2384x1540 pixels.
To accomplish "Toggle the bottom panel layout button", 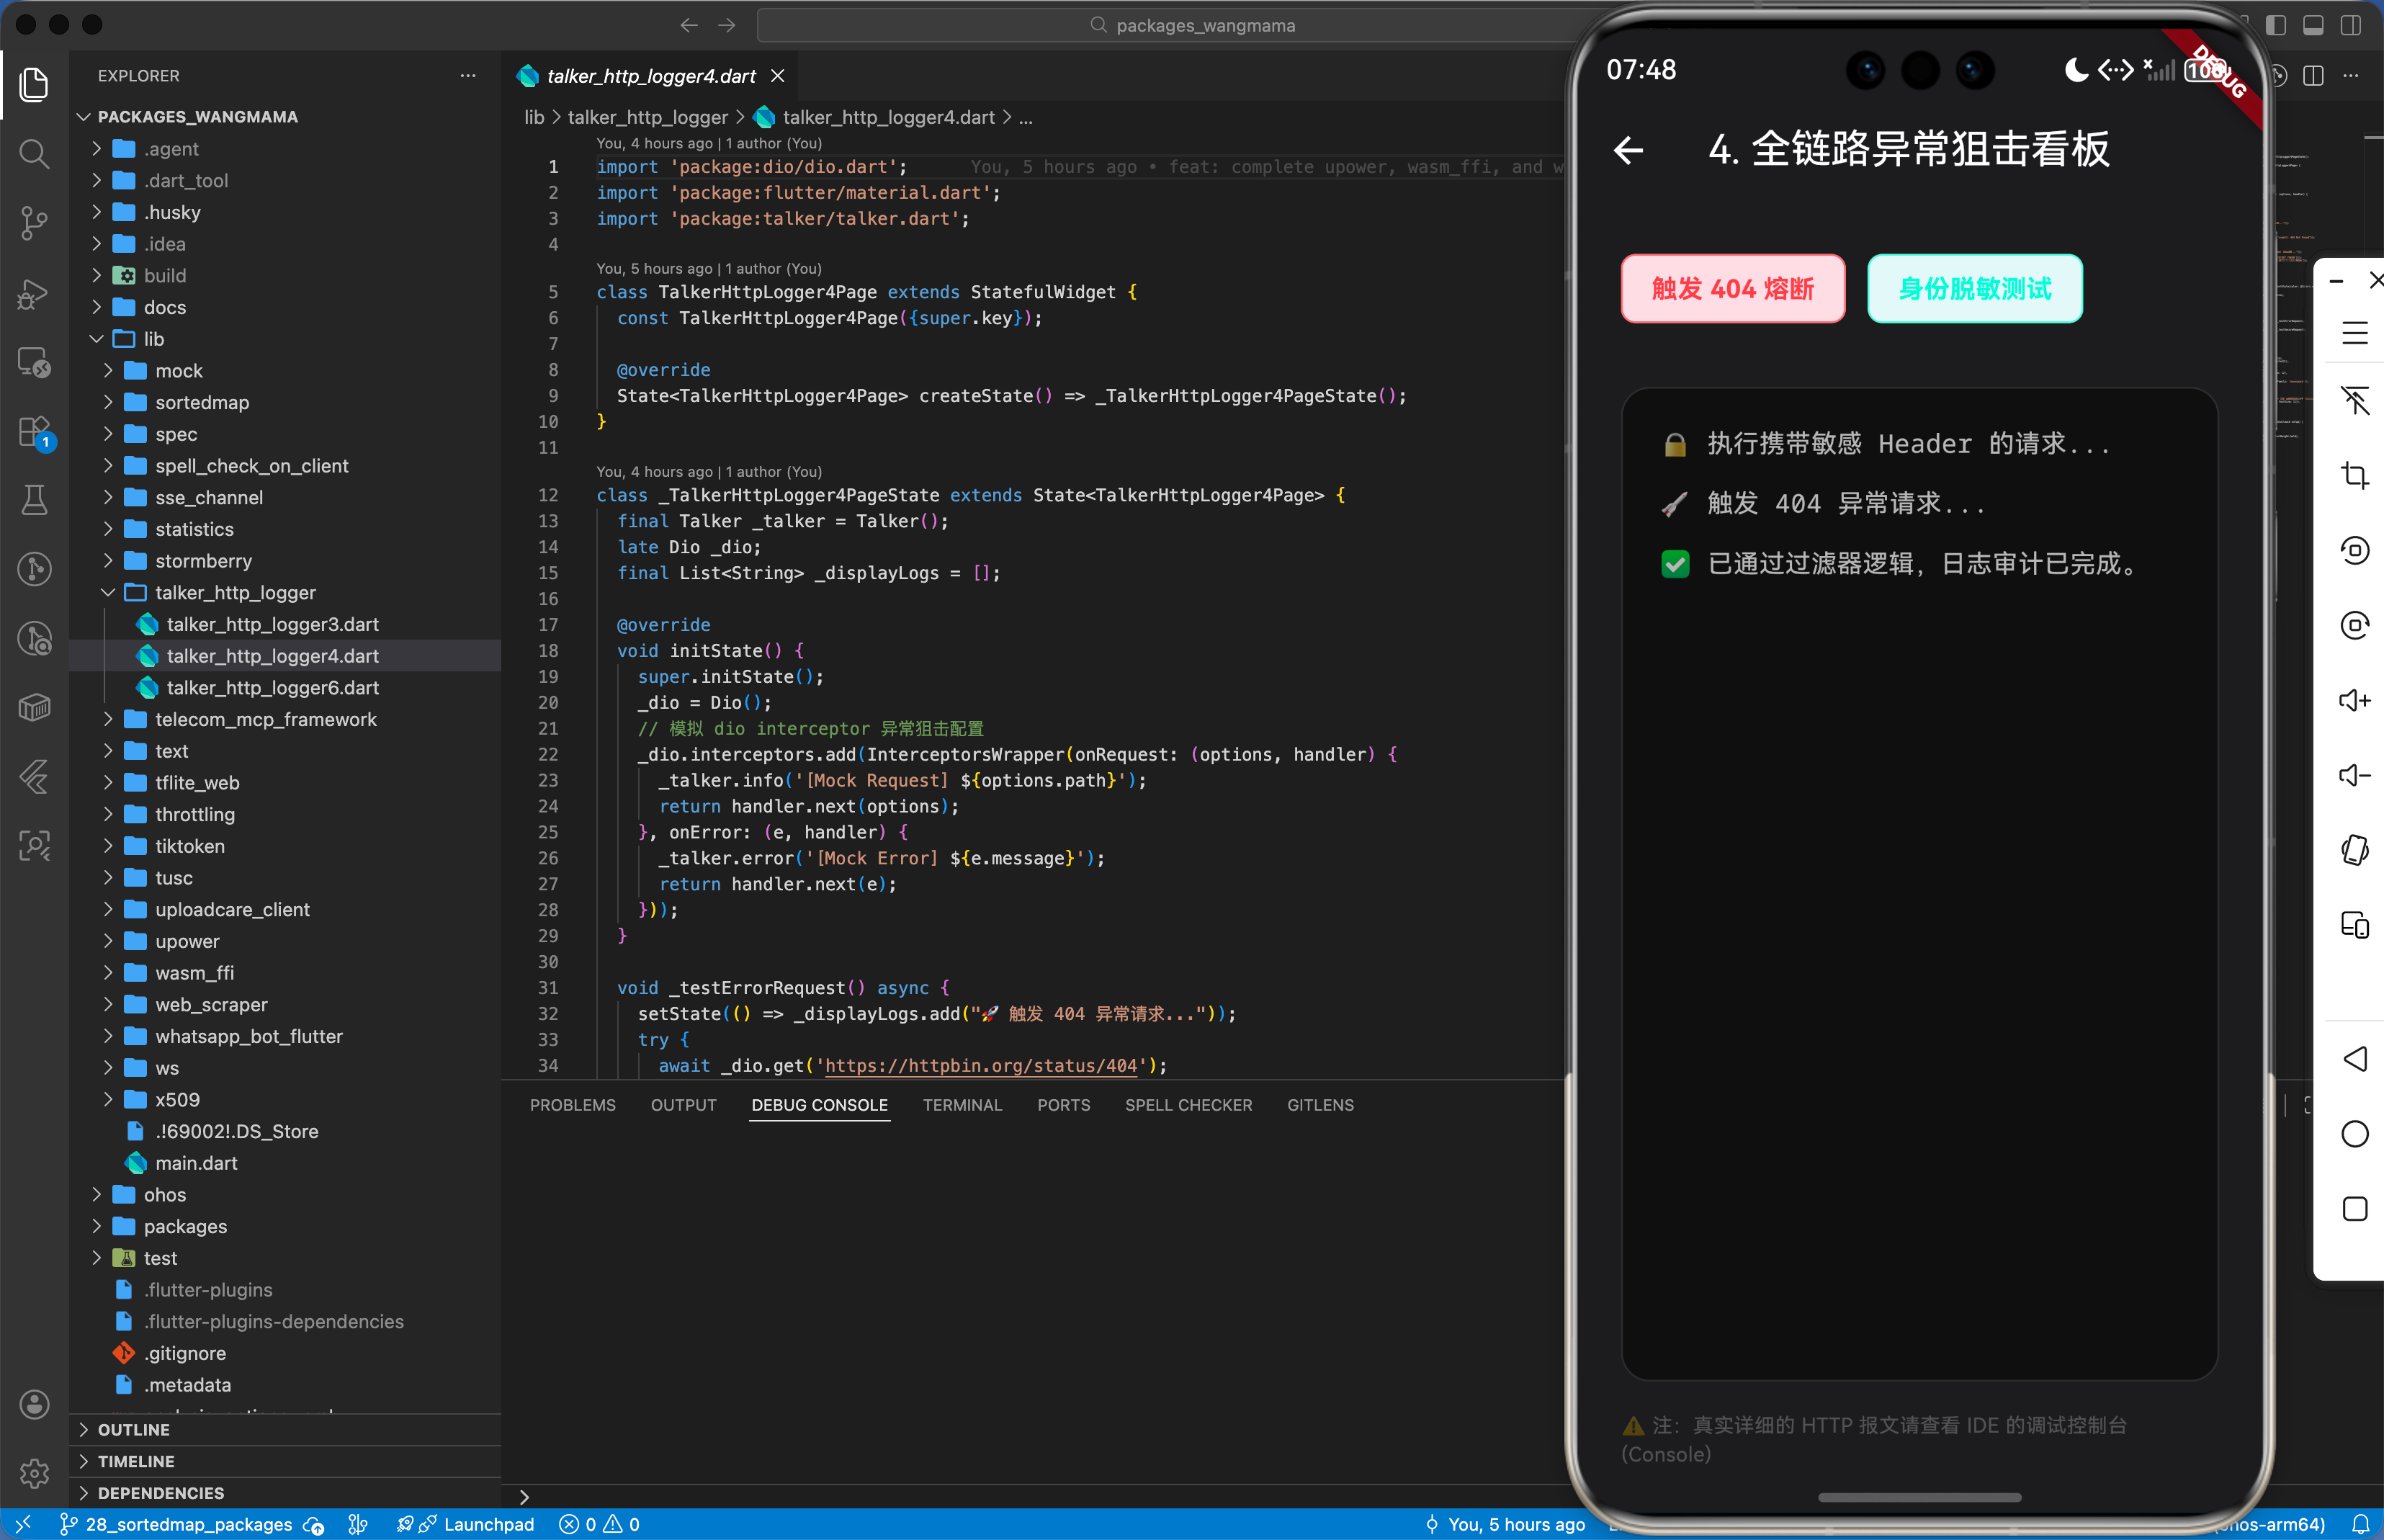I will 2313,25.
